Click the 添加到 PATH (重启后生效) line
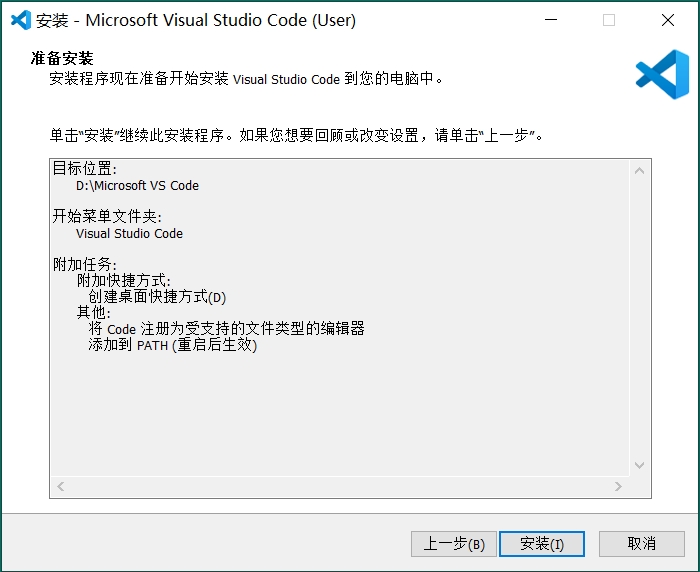The image size is (700, 572). [x=172, y=345]
